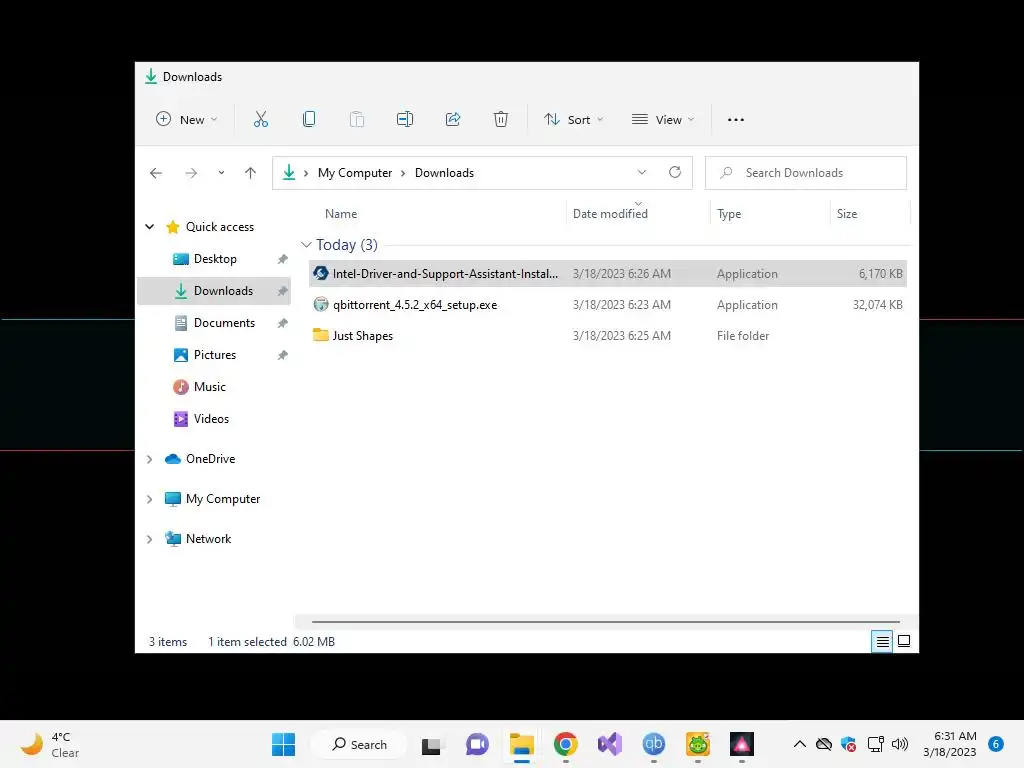Click Downloads in address breadcrumb
This screenshot has height=768, width=1024.
point(444,173)
